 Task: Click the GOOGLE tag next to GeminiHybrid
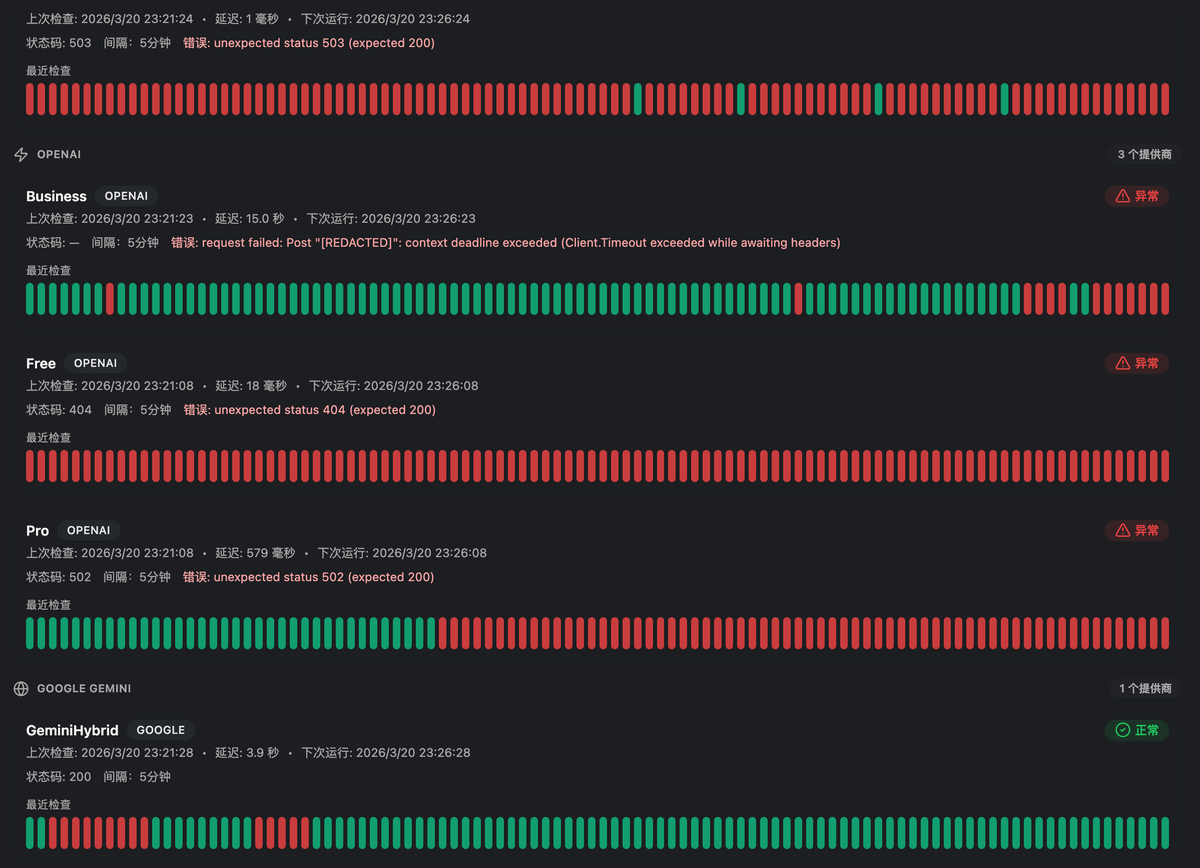point(160,731)
